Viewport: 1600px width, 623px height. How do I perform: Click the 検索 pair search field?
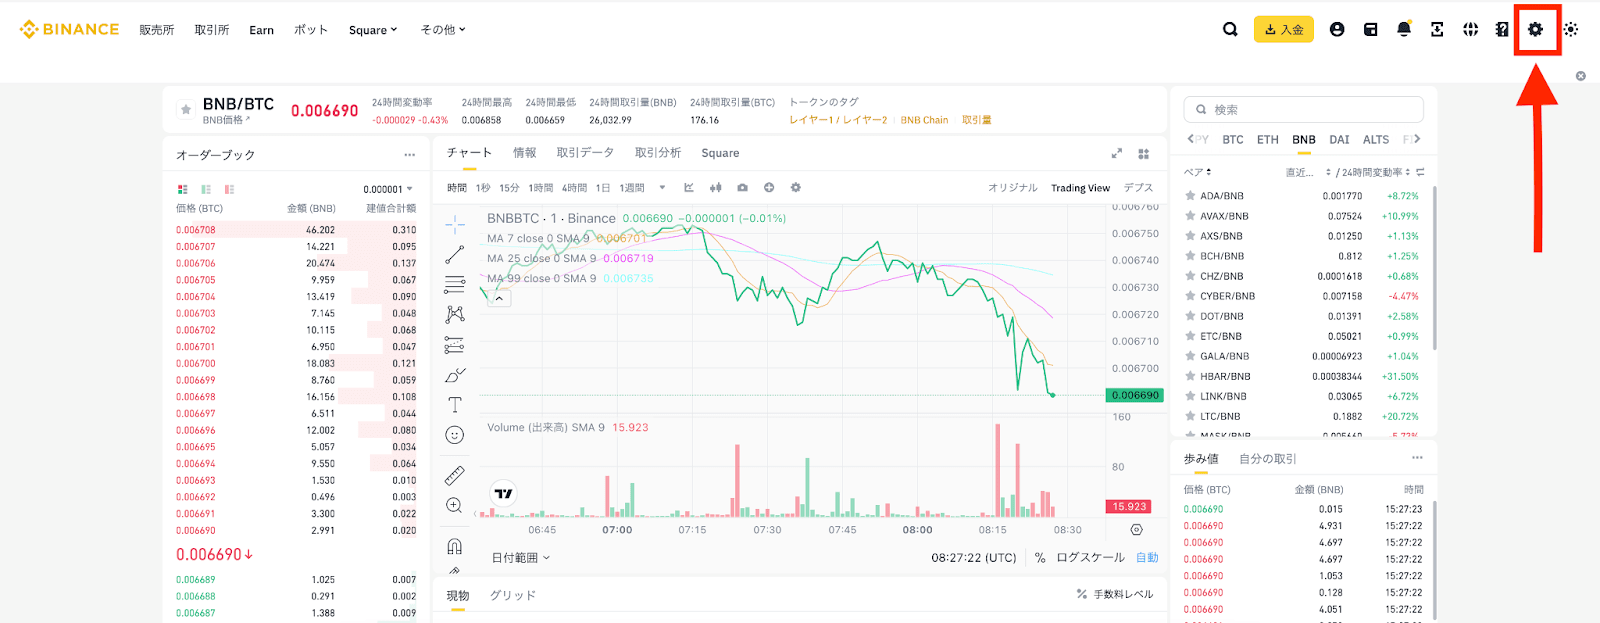[x=1304, y=110]
